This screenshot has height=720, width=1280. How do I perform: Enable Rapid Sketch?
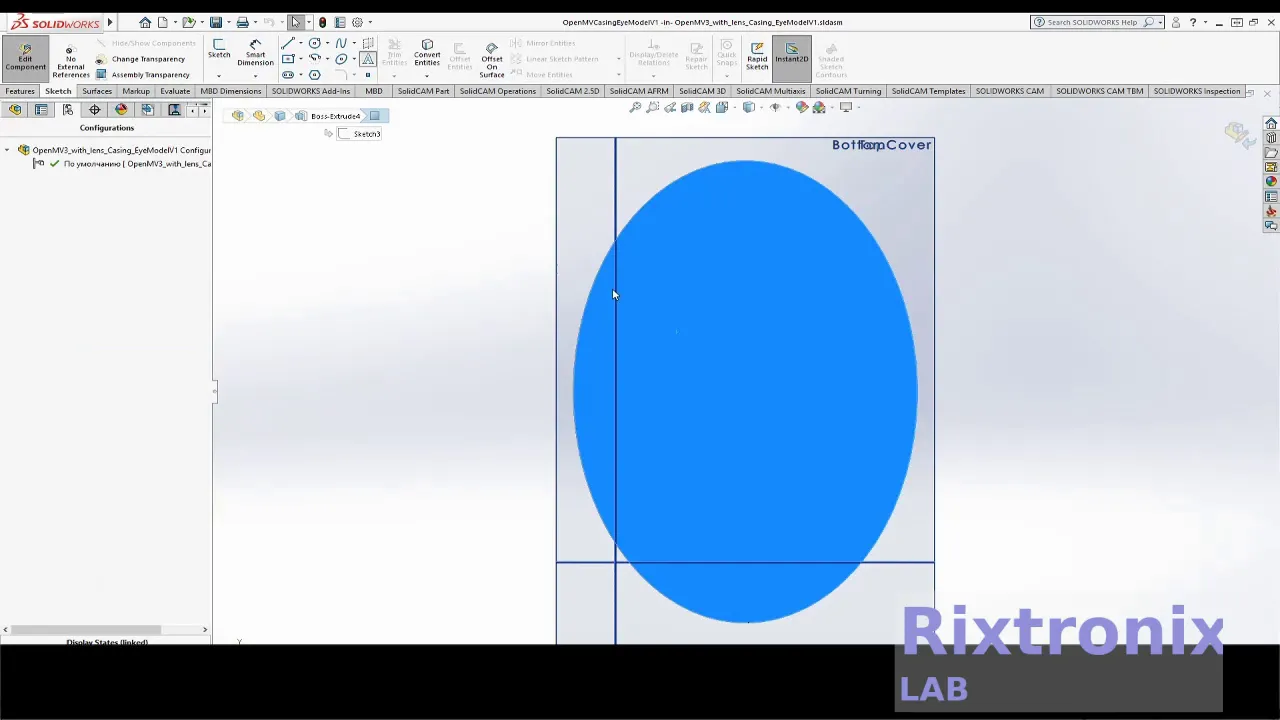point(757,55)
